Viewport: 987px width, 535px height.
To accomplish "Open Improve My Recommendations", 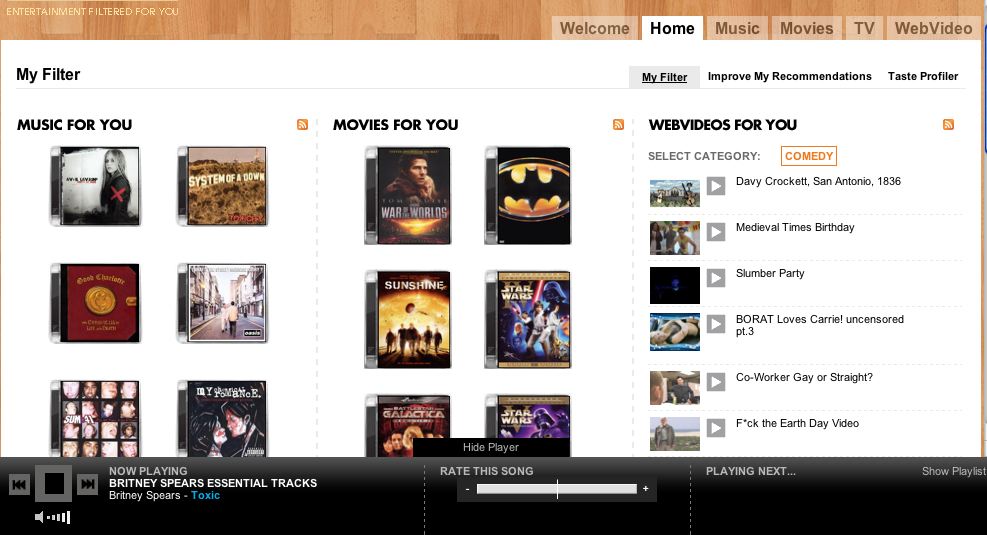I will click(x=789, y=76).
